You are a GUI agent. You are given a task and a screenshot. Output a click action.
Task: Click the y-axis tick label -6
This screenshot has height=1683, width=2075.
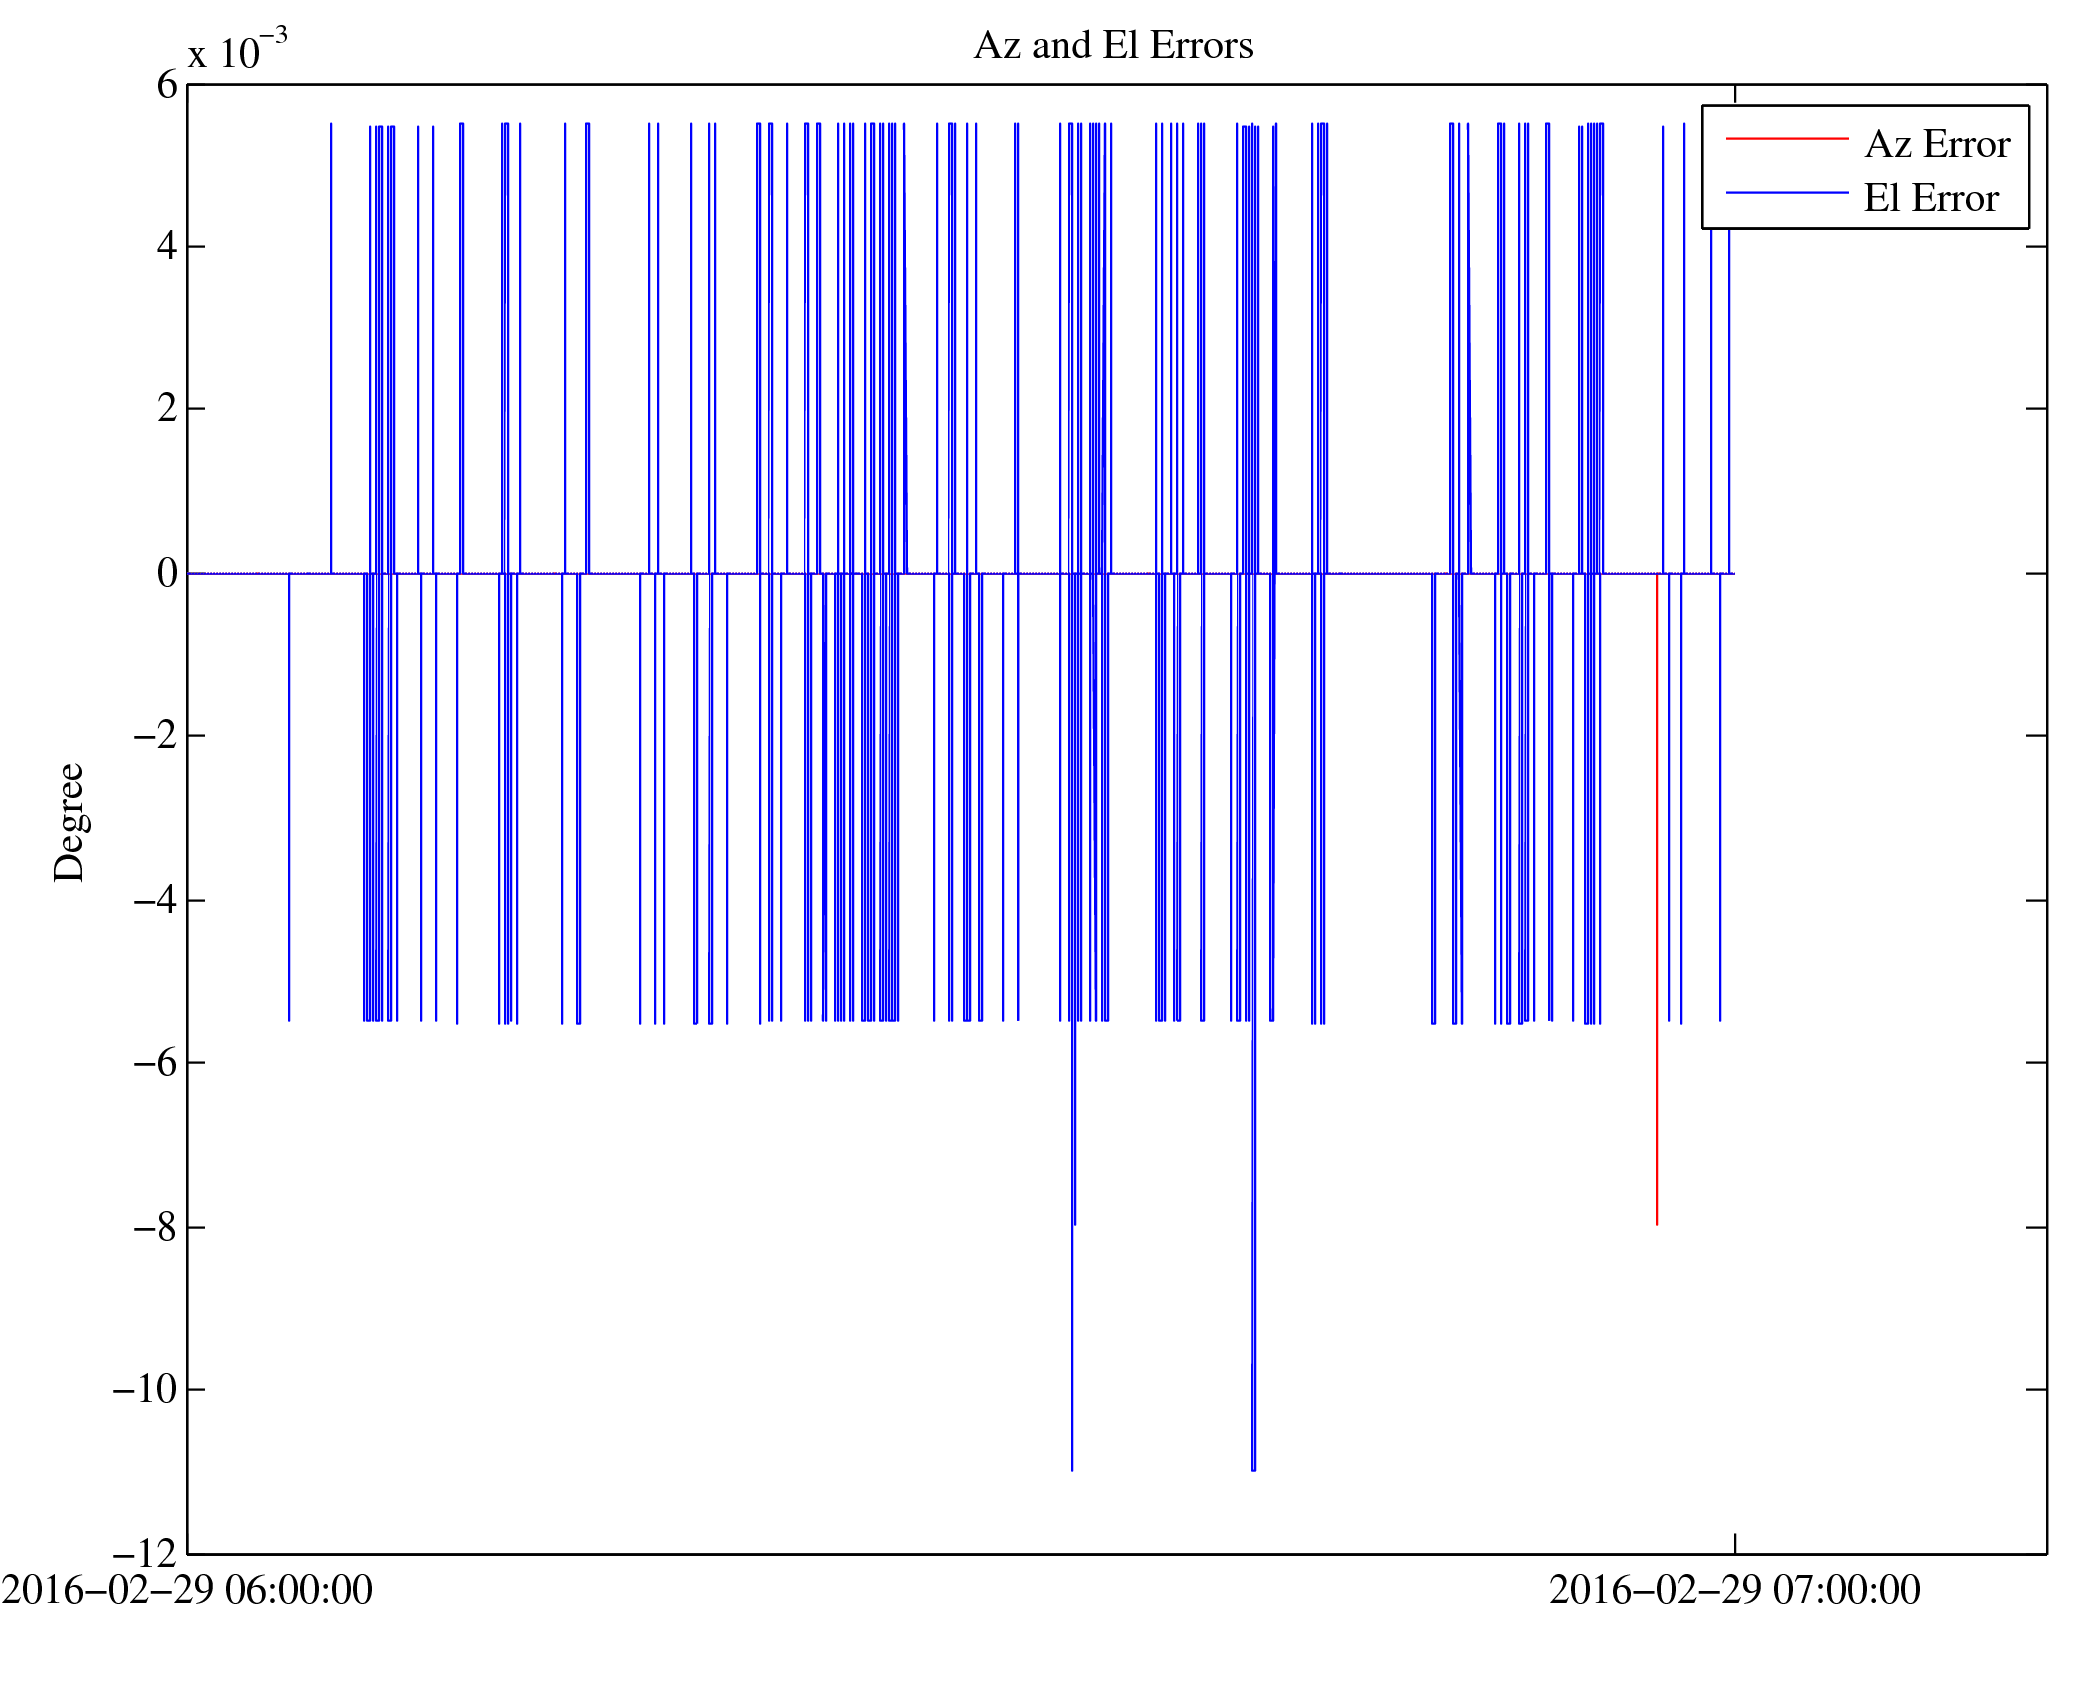(x=155, y=1062)
